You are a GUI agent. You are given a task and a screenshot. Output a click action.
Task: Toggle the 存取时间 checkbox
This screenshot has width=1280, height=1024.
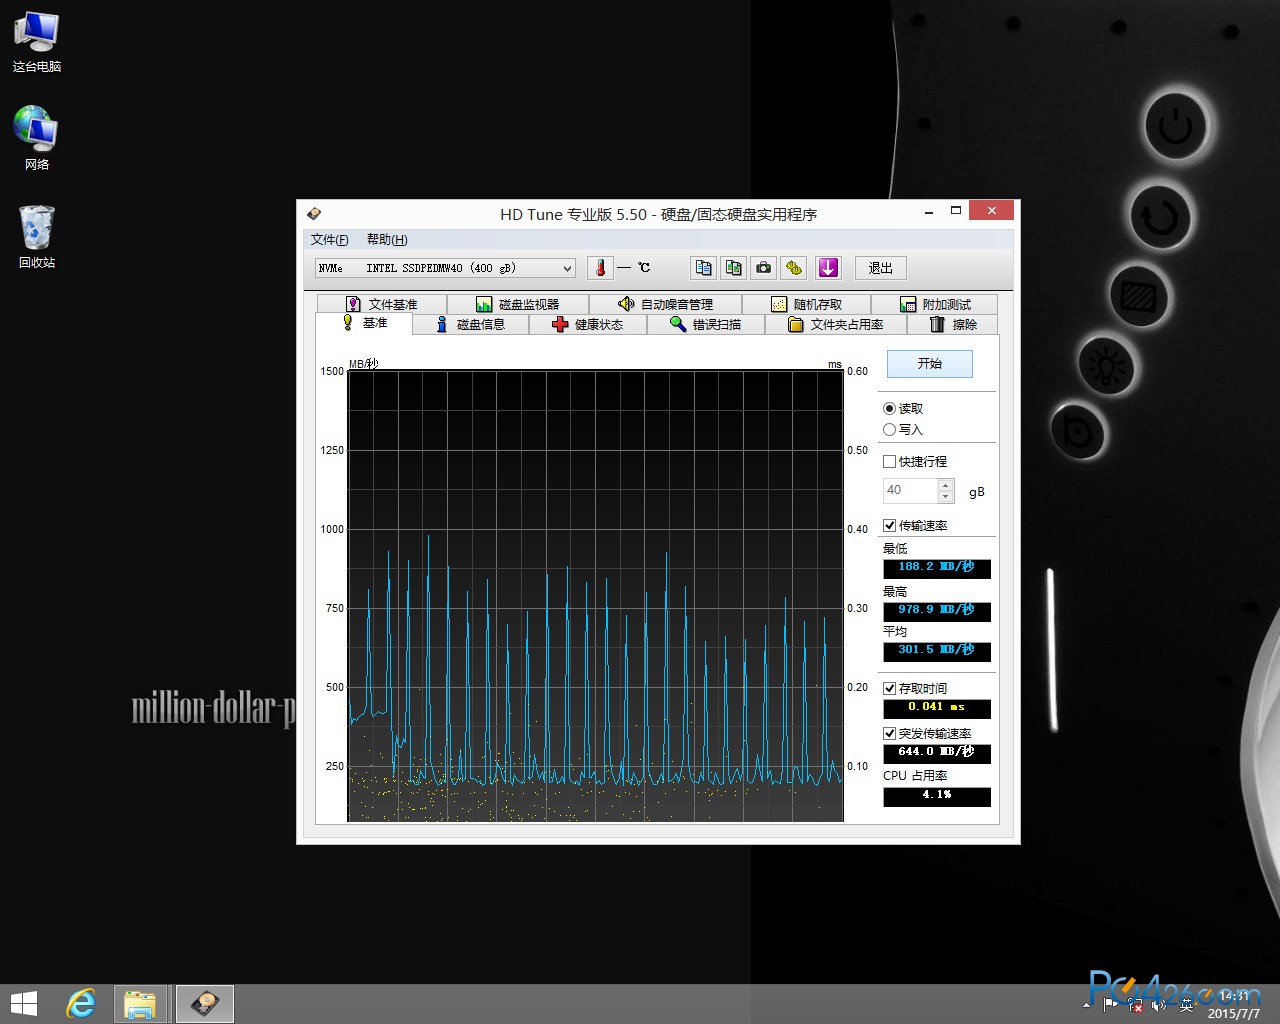point(889,689)
